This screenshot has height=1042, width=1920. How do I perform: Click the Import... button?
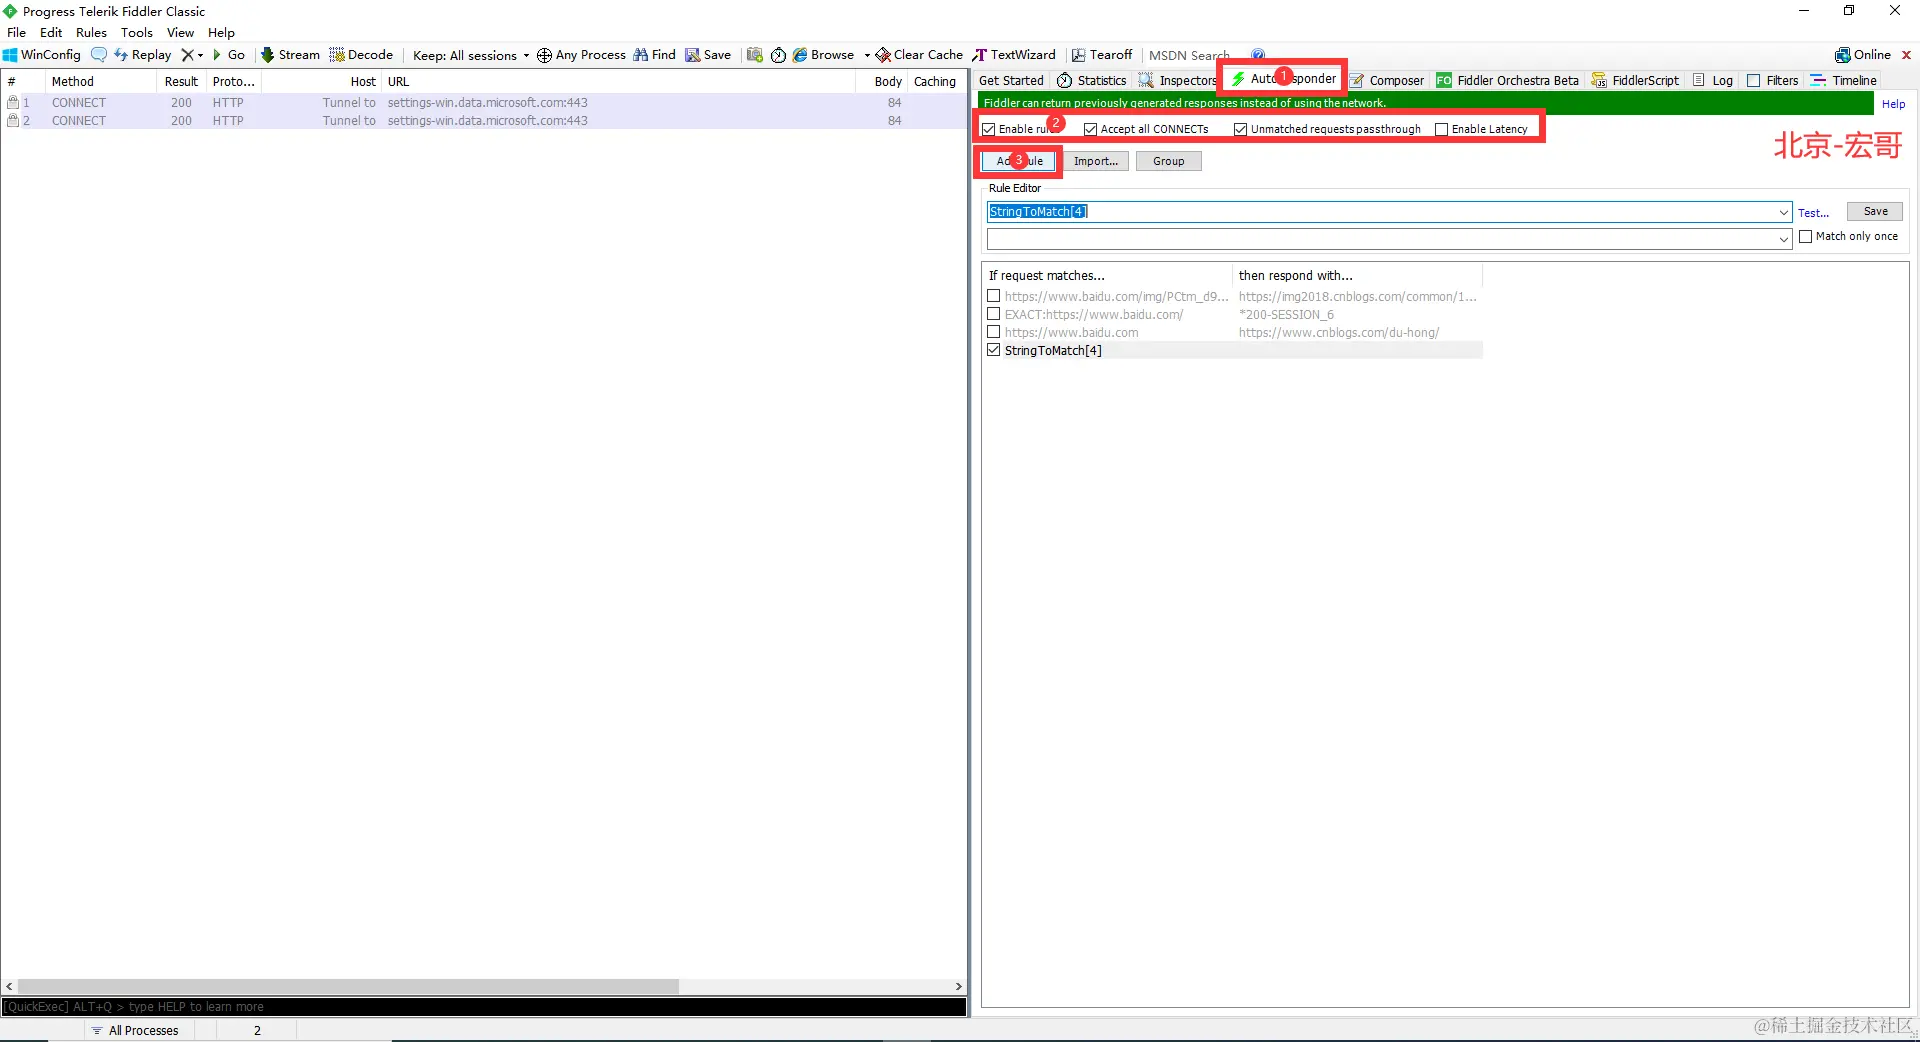(x=1096, y=161)
